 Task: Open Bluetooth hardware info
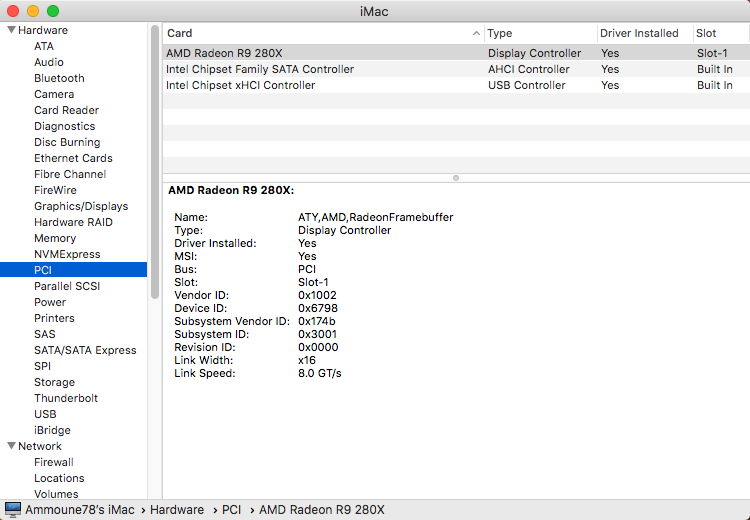(x=59, y=78)
